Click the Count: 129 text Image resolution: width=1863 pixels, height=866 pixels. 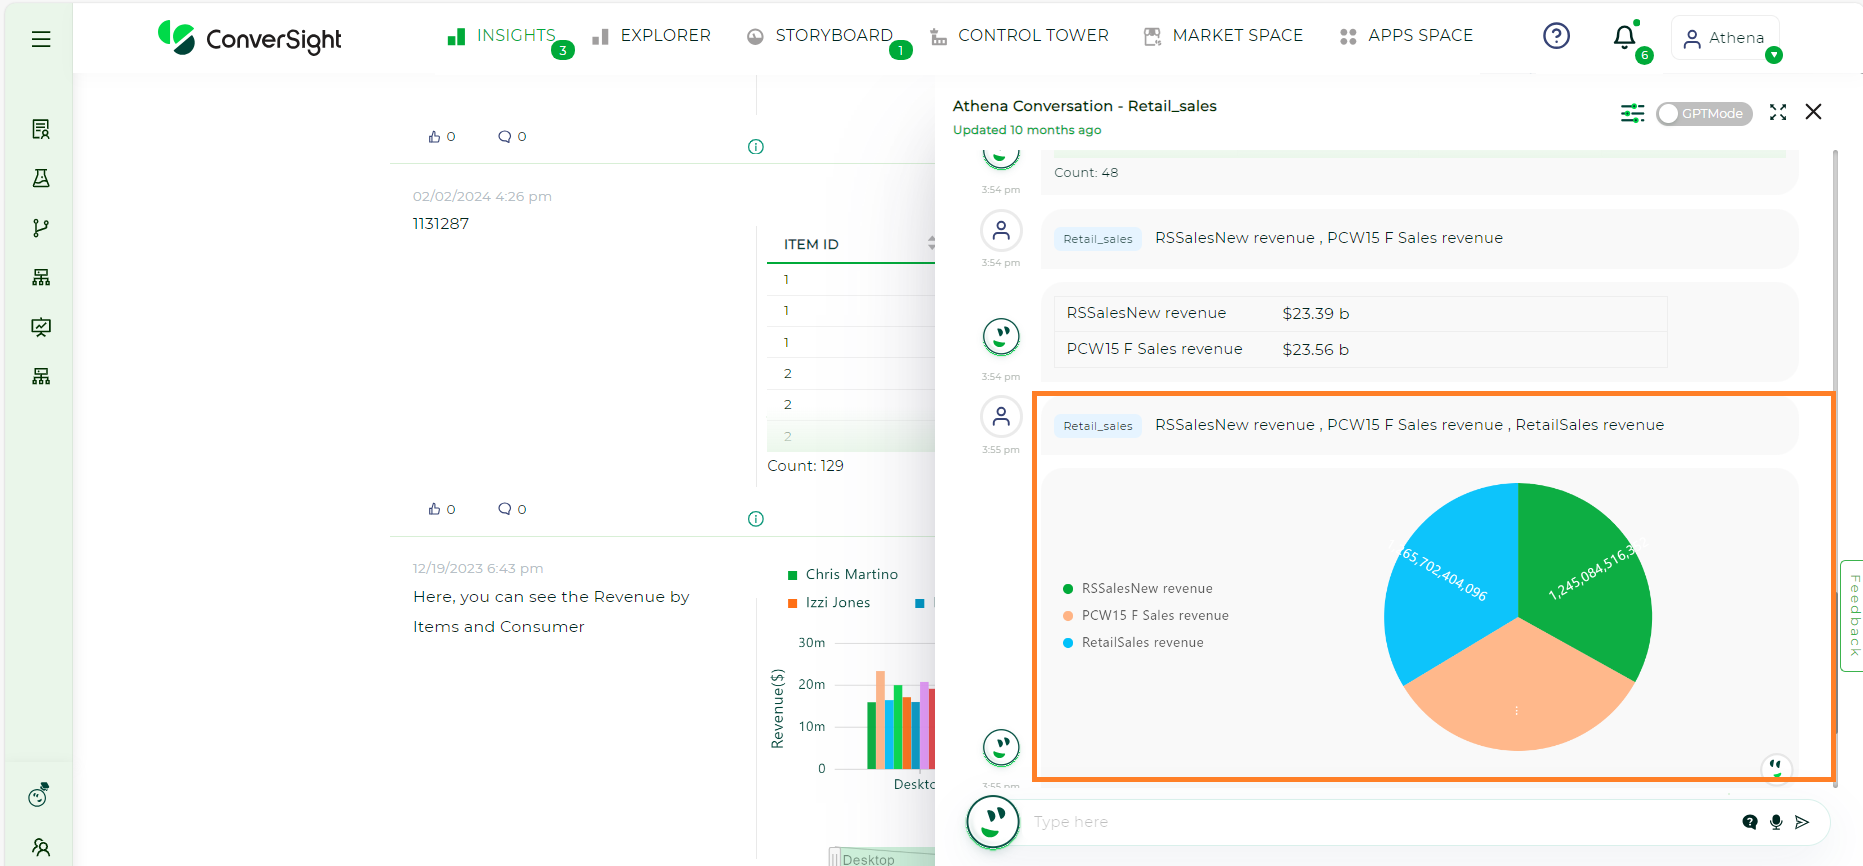(x=805, y=466)
